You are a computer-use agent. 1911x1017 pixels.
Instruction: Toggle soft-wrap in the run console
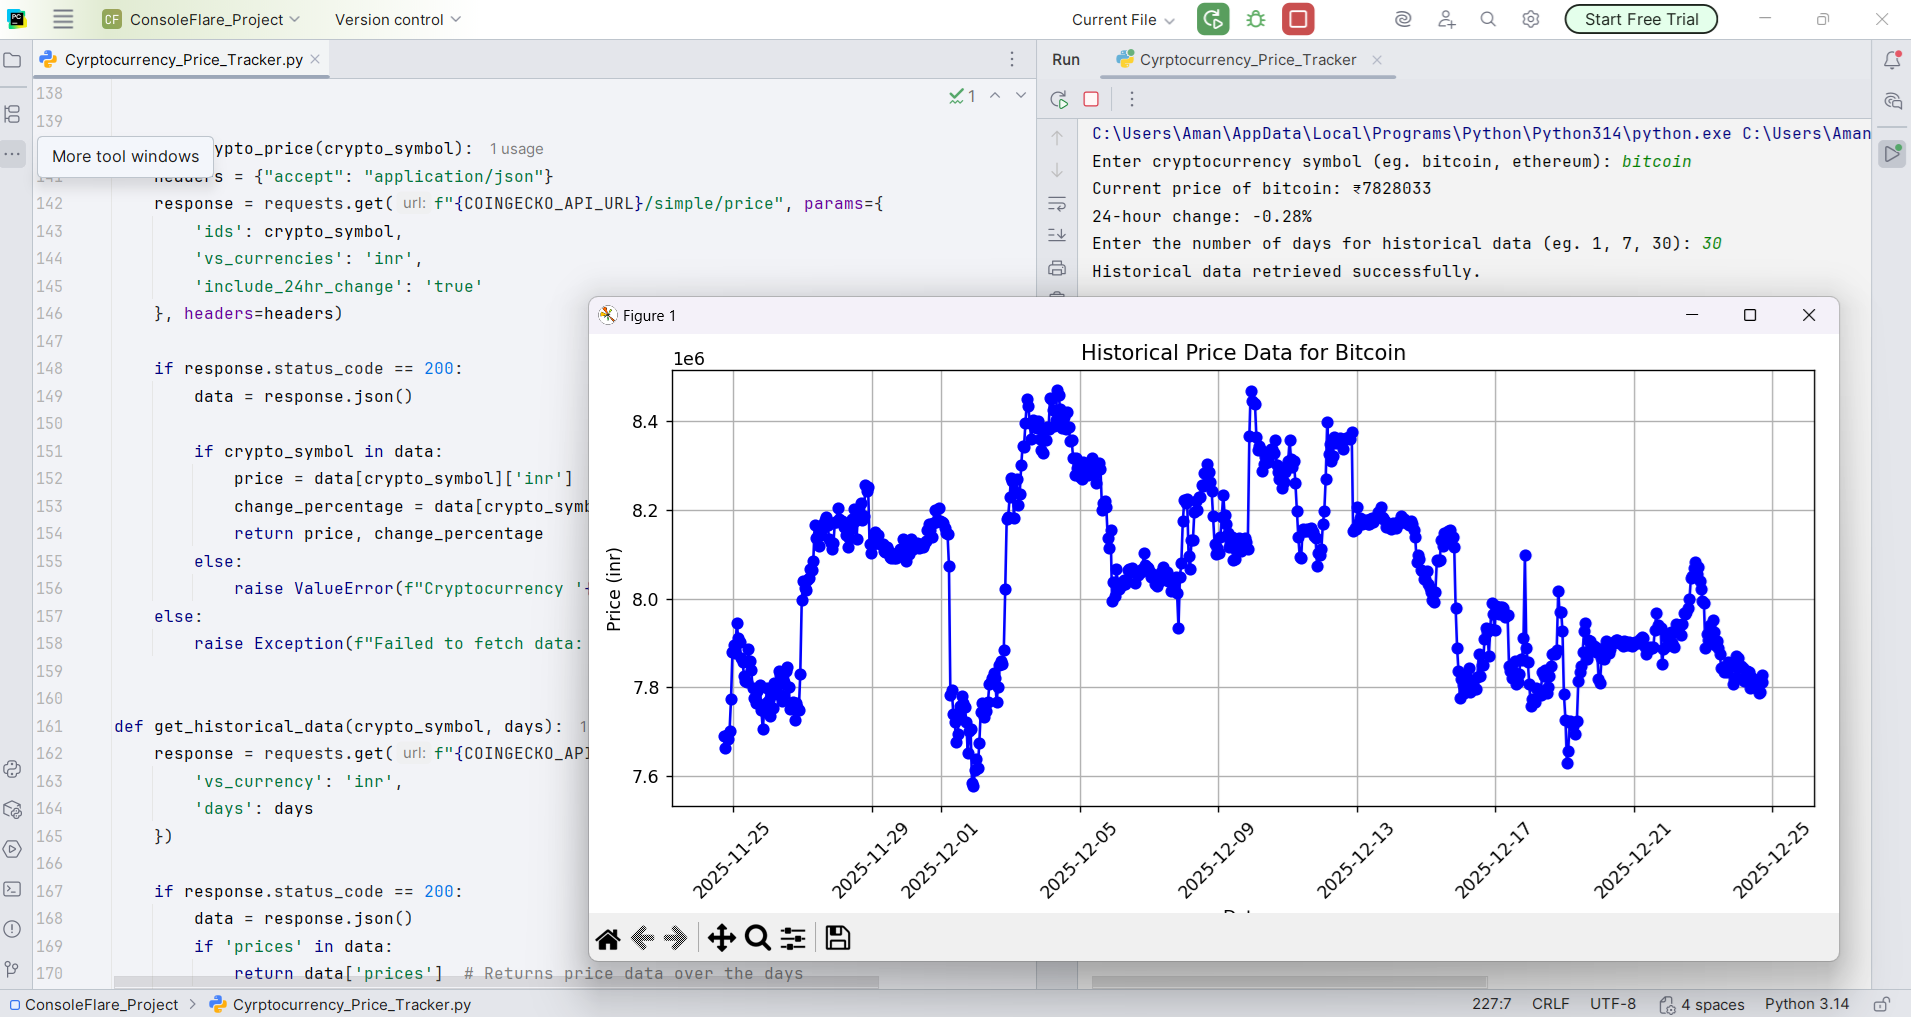click(1057, 205)
